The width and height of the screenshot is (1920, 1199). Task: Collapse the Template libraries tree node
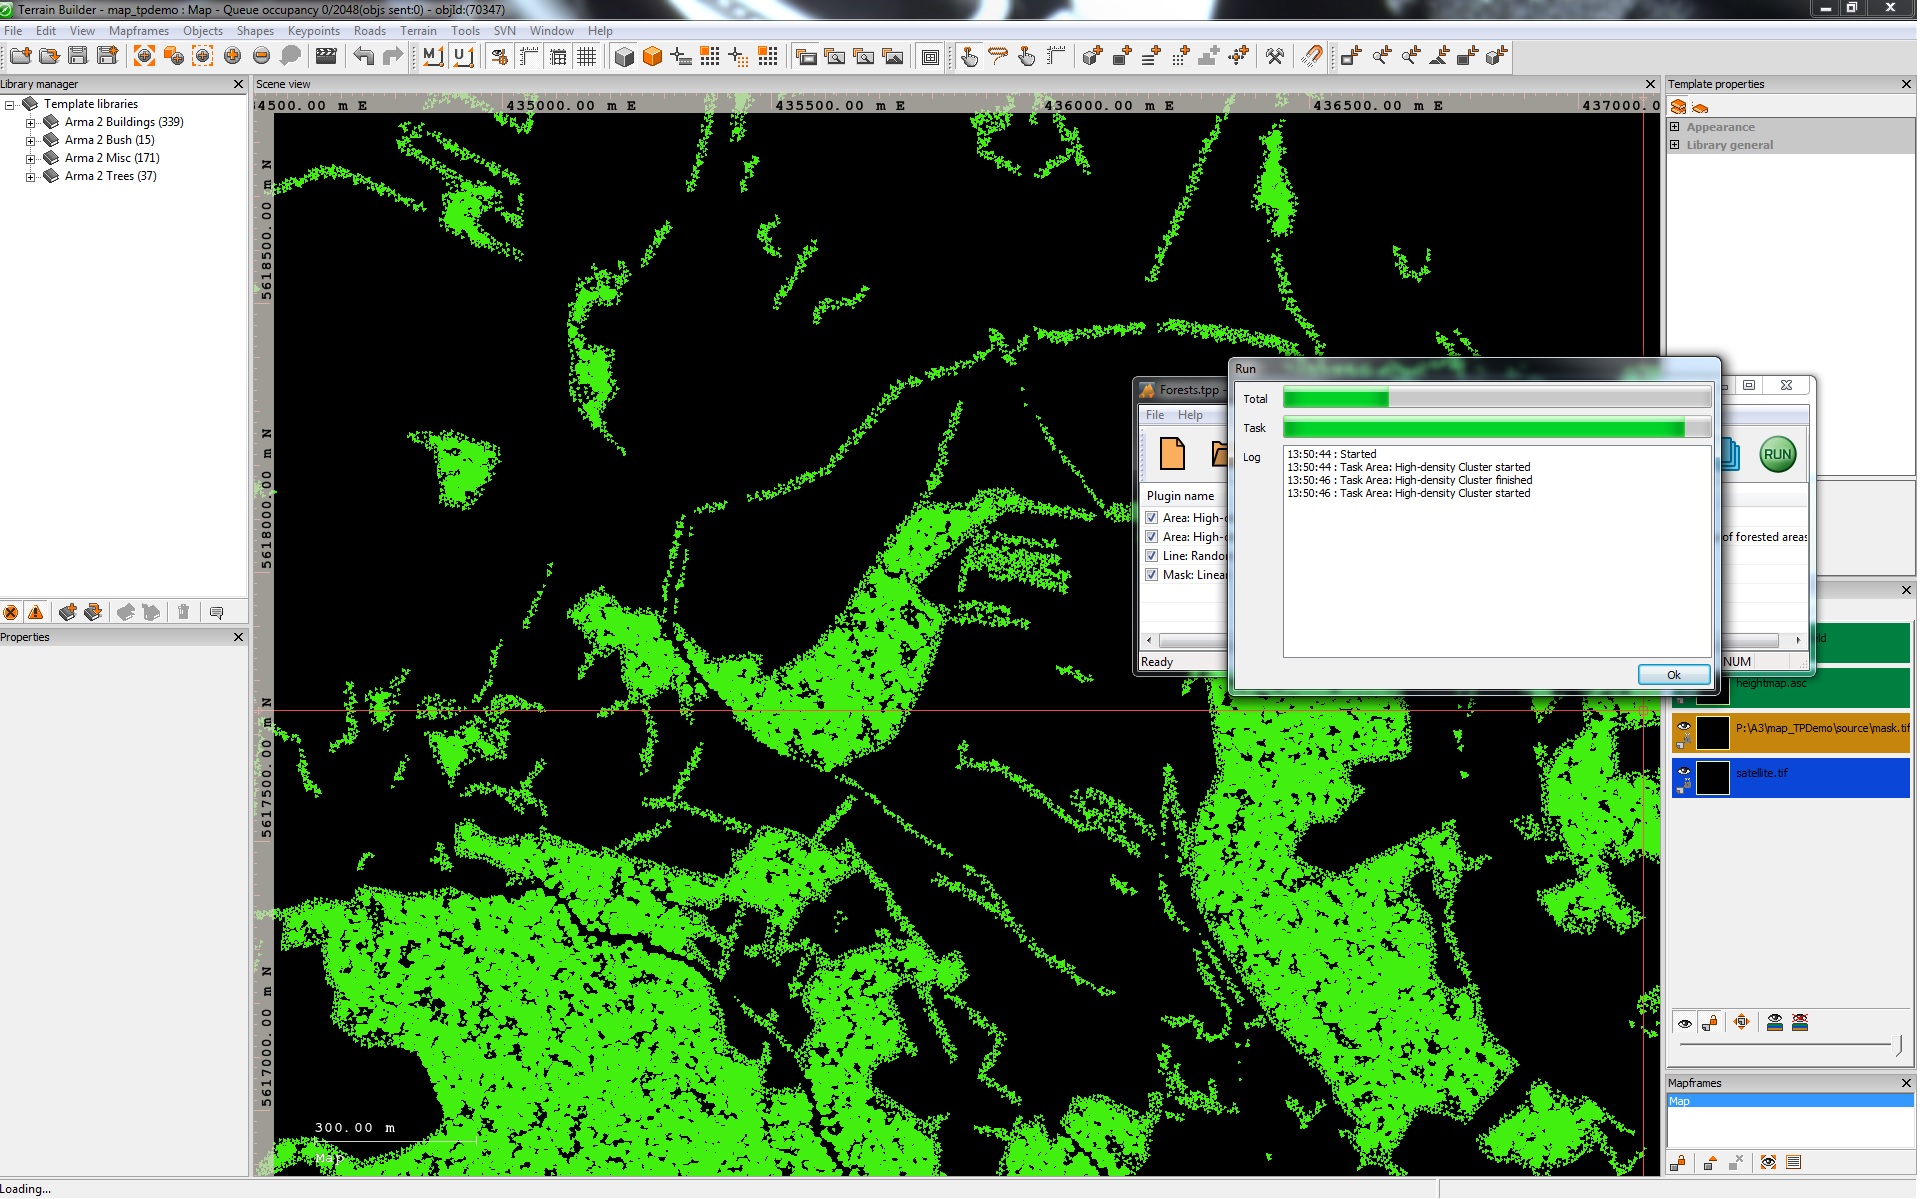pos(11,103)
